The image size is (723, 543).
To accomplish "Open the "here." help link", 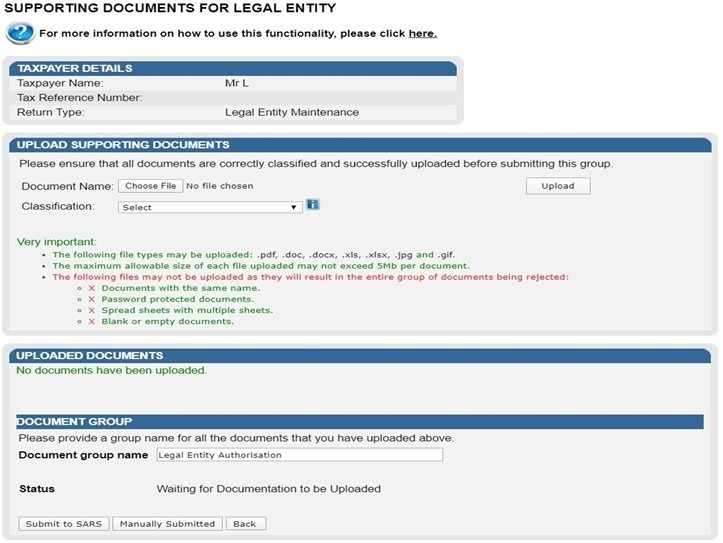I will [422, 34].
